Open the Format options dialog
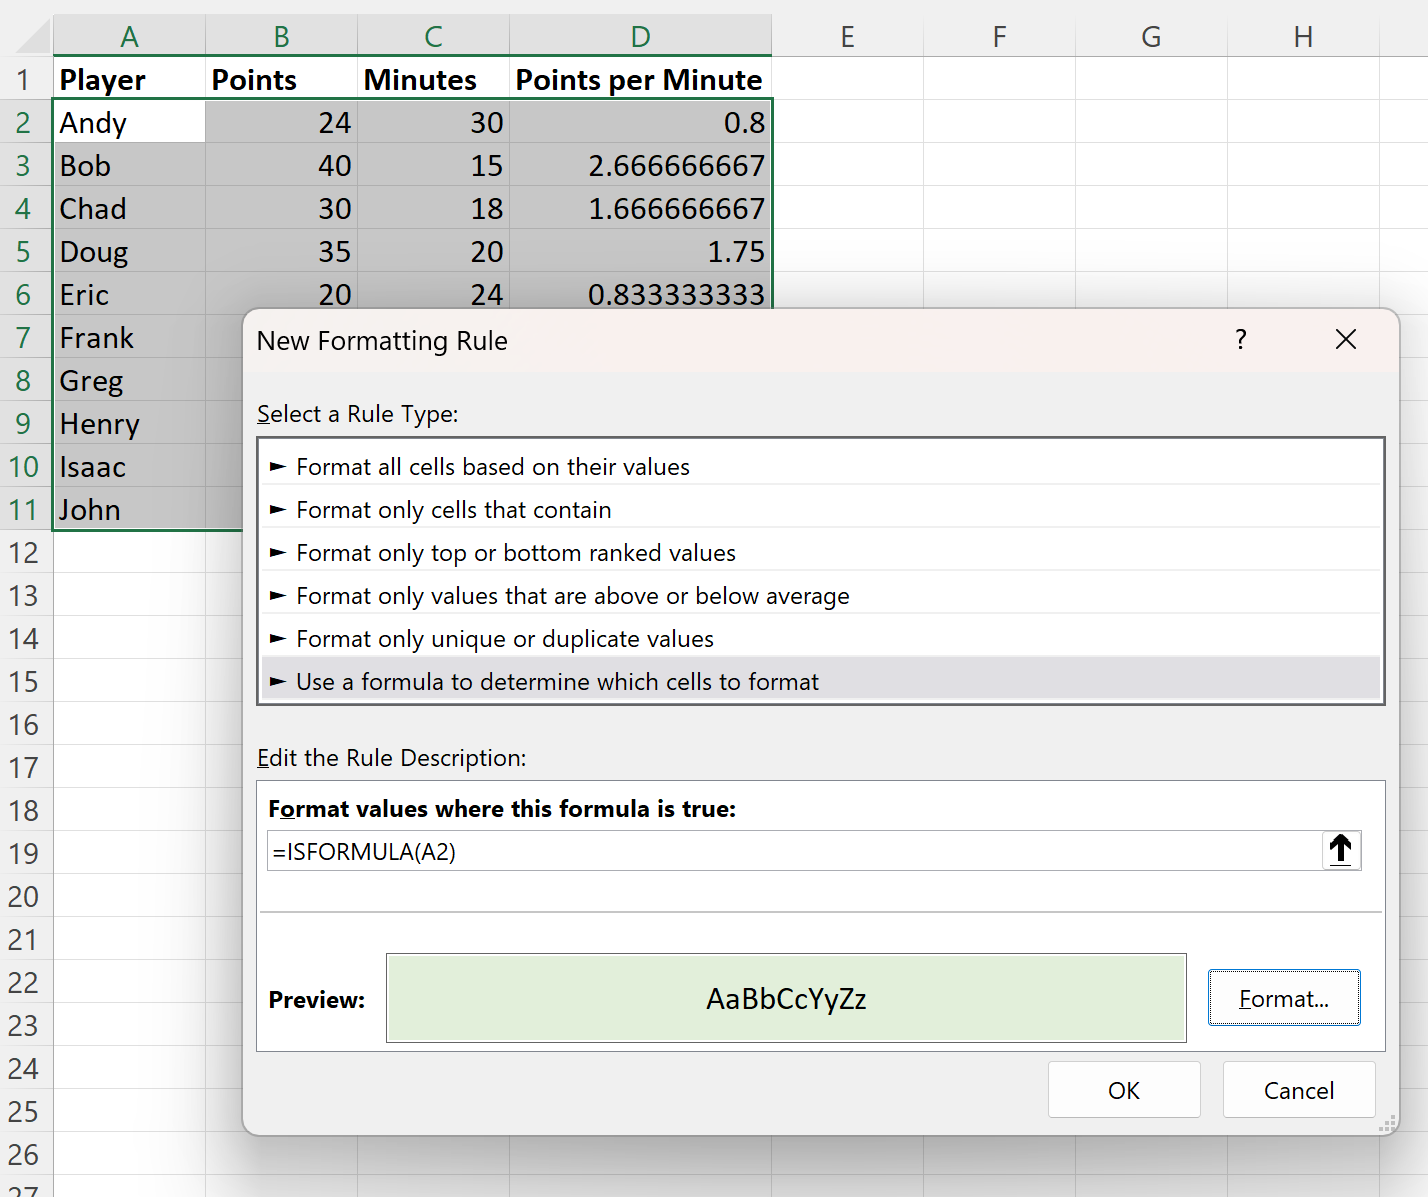Viewport: 1428px width, 1197px height. [1284, 997]
